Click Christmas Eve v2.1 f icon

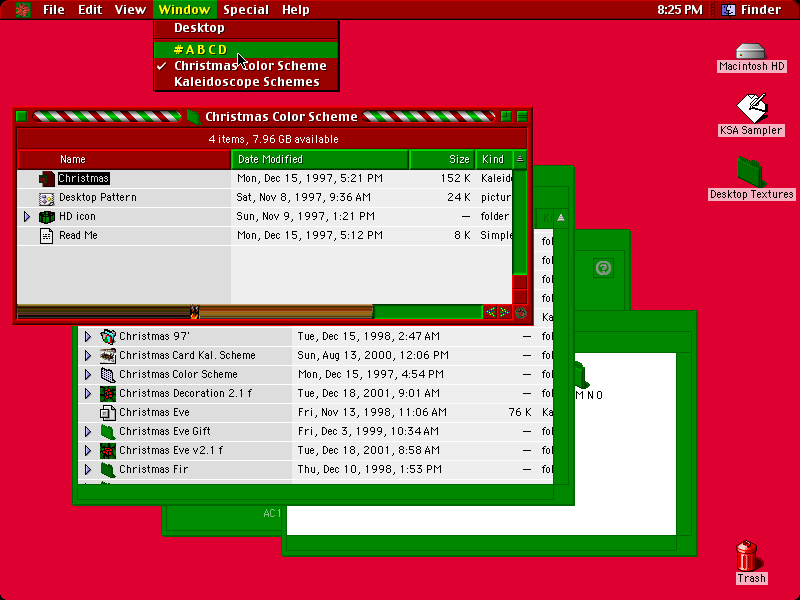(x=108, y=451)
